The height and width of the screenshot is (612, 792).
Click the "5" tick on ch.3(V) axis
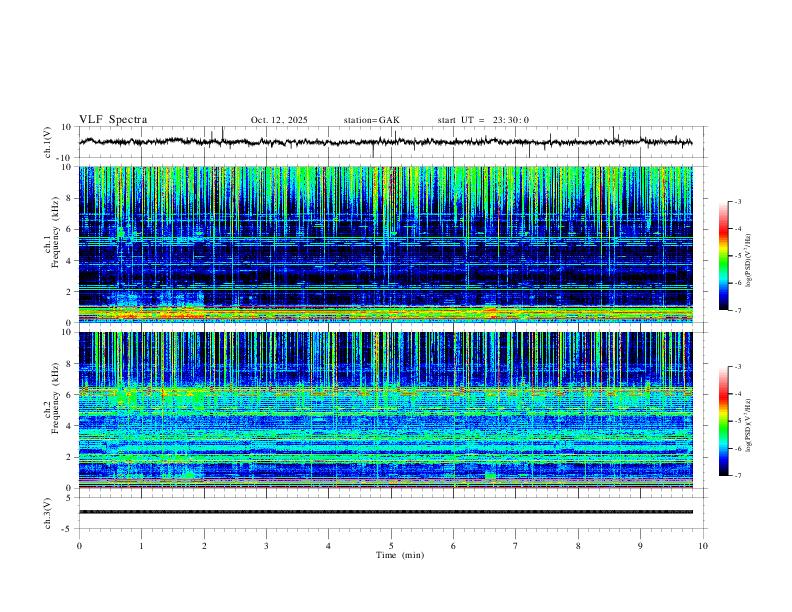click(x=70, y=498)
